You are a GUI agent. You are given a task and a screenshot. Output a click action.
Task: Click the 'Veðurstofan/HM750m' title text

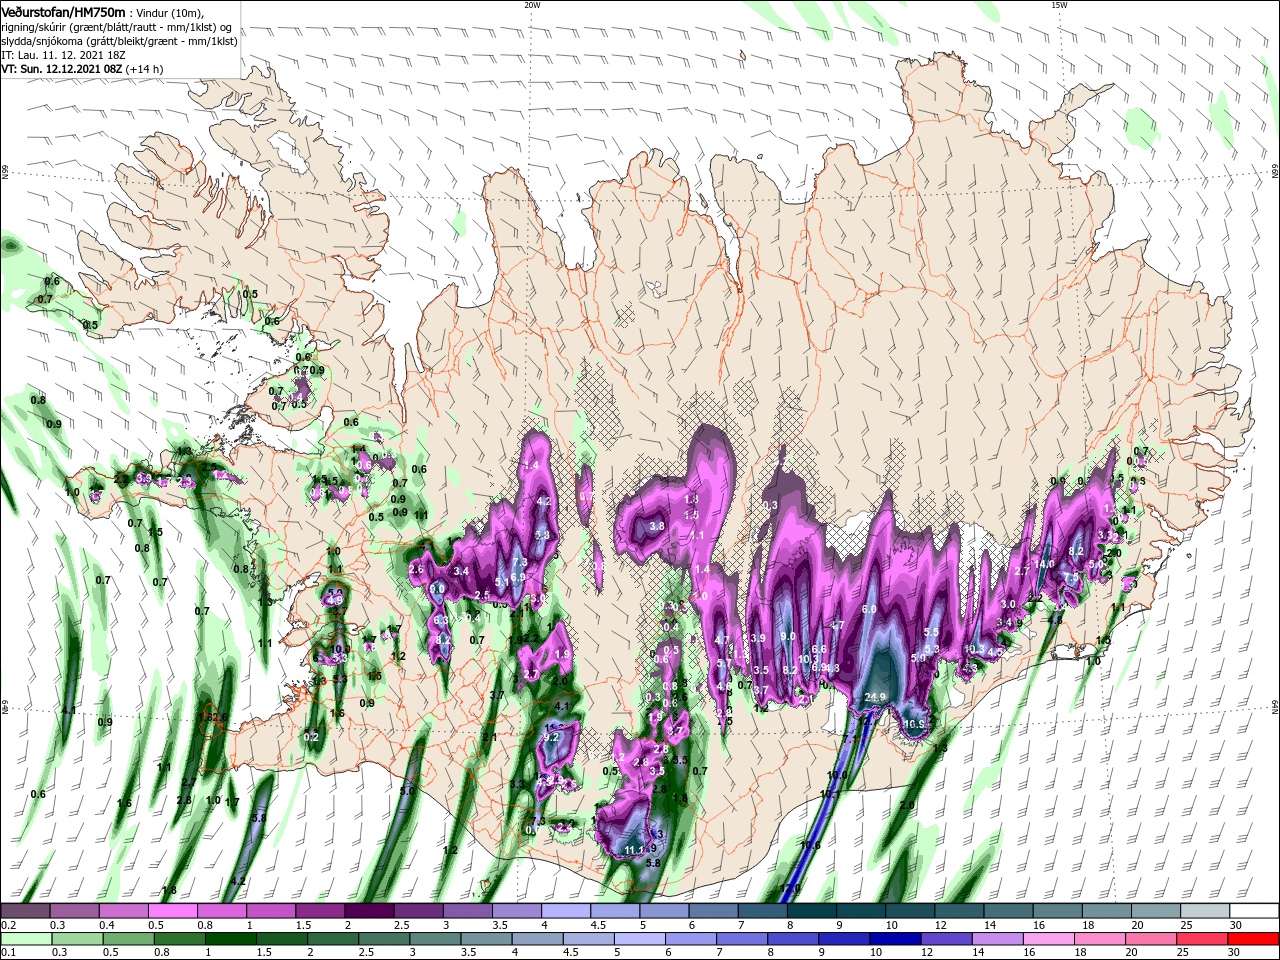click(64, 11)
